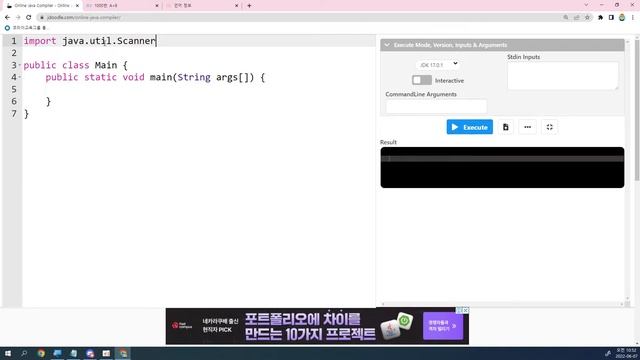Image resolution: width=640 pixels, height=360 pixels.
Task: Open the bookmark in the bookmarks bar
Action: [25, 28]
